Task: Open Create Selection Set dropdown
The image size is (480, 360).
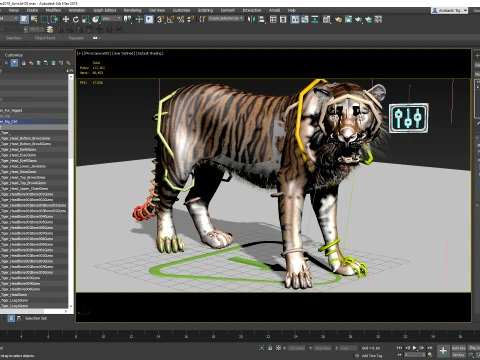Action: (x=226, y=19)
